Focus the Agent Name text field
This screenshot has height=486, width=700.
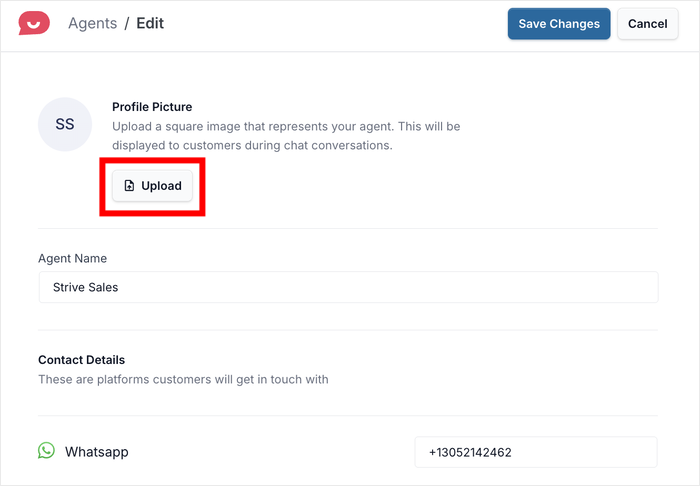348,287
